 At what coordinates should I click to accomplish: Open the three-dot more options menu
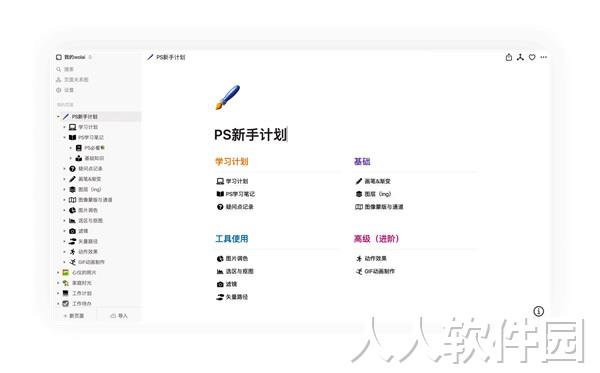click(544, 57)
